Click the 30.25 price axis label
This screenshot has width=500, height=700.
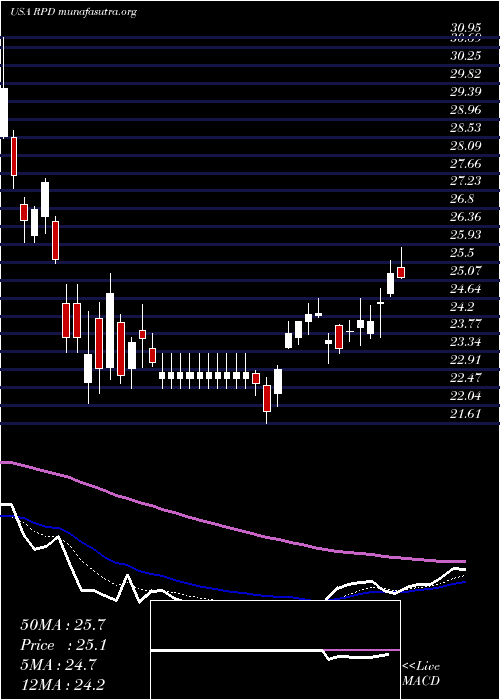[x=465, y=56]
